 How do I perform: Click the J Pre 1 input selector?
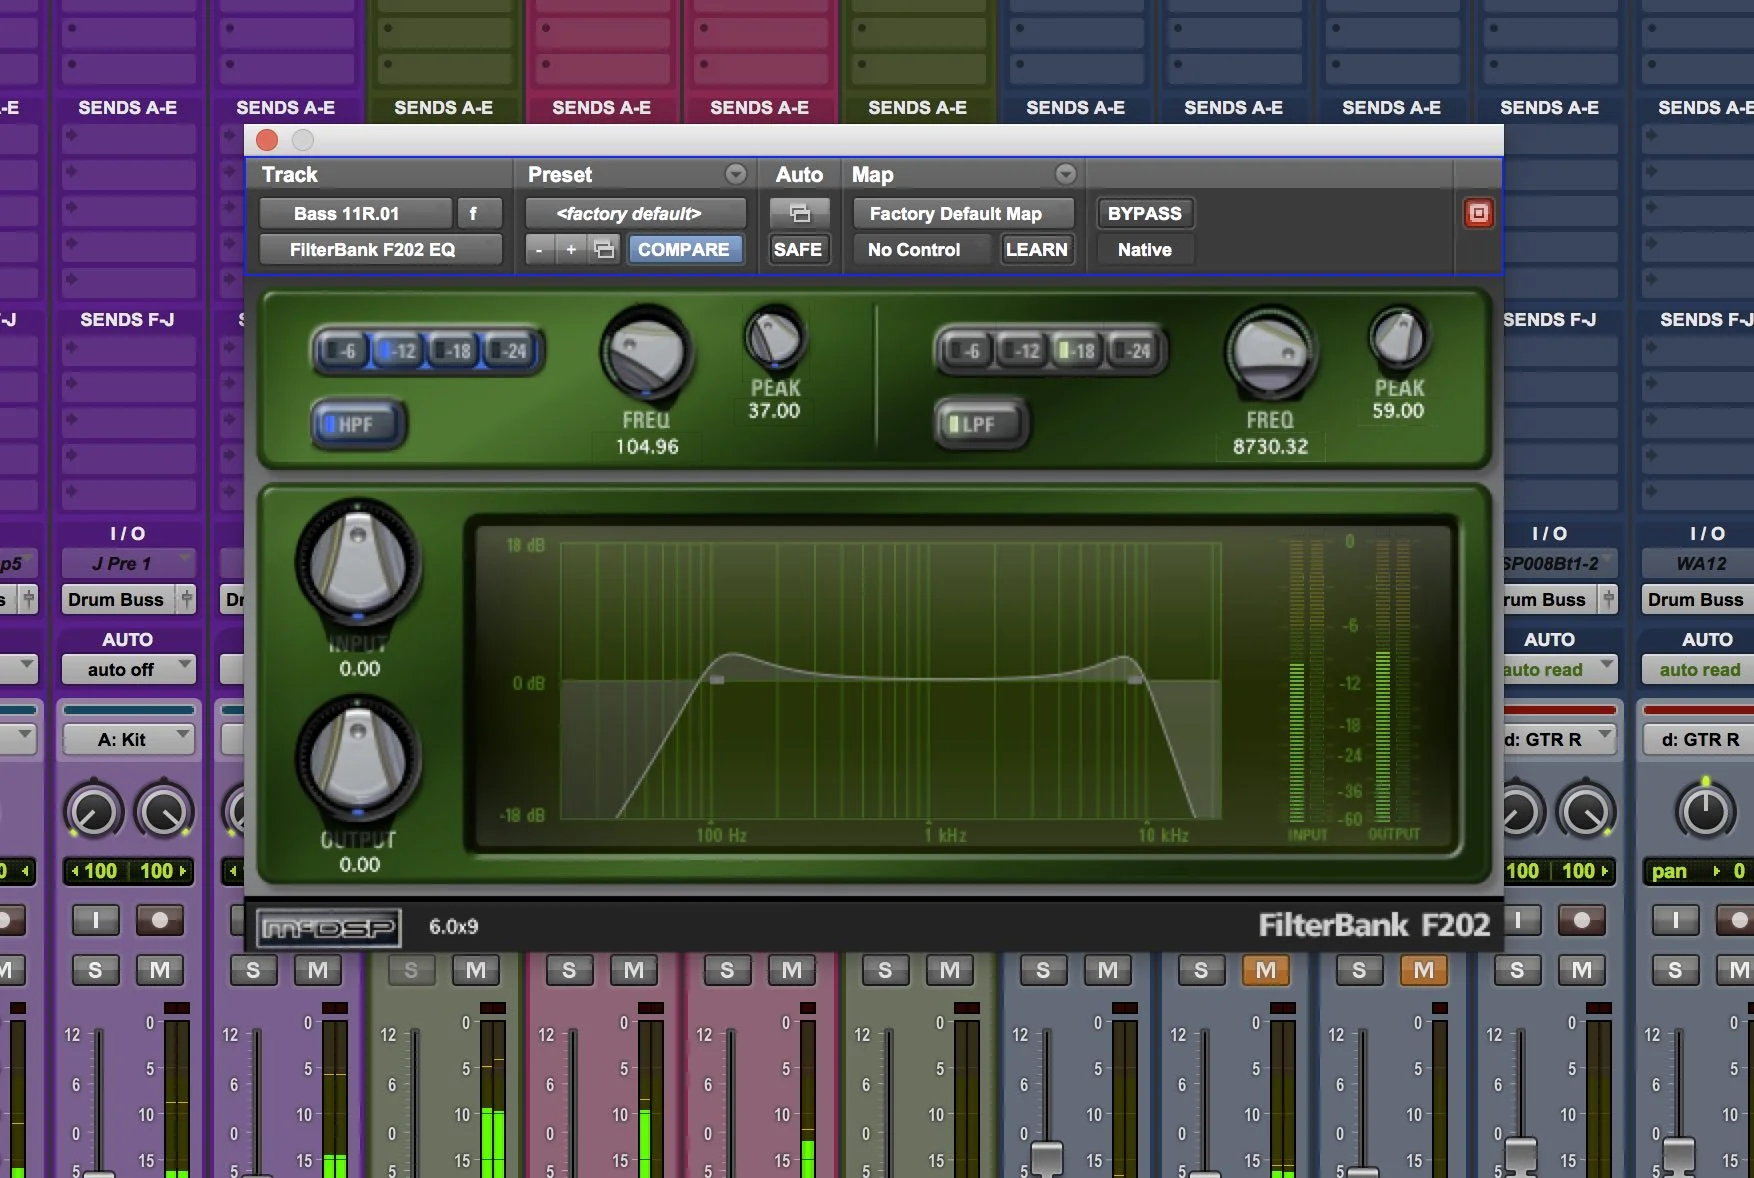(x=128, y=563)
